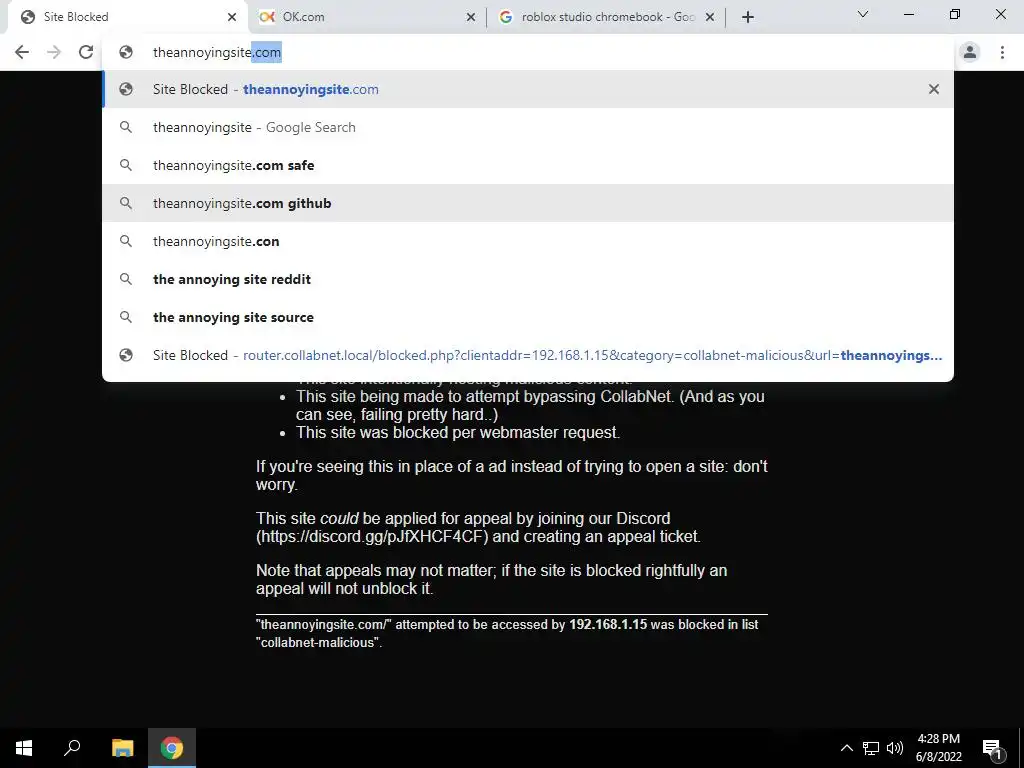Pick the 'theannoyingsite.com safe' suggestion
This screenshot has height=768, width=1024.
[528, 165]
